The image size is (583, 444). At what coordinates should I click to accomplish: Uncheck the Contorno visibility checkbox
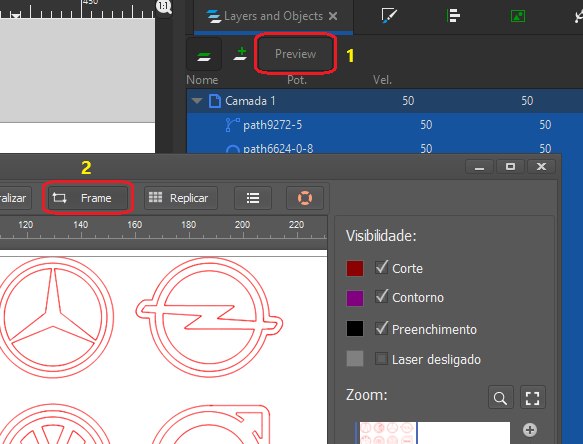[x=381, y=296]
